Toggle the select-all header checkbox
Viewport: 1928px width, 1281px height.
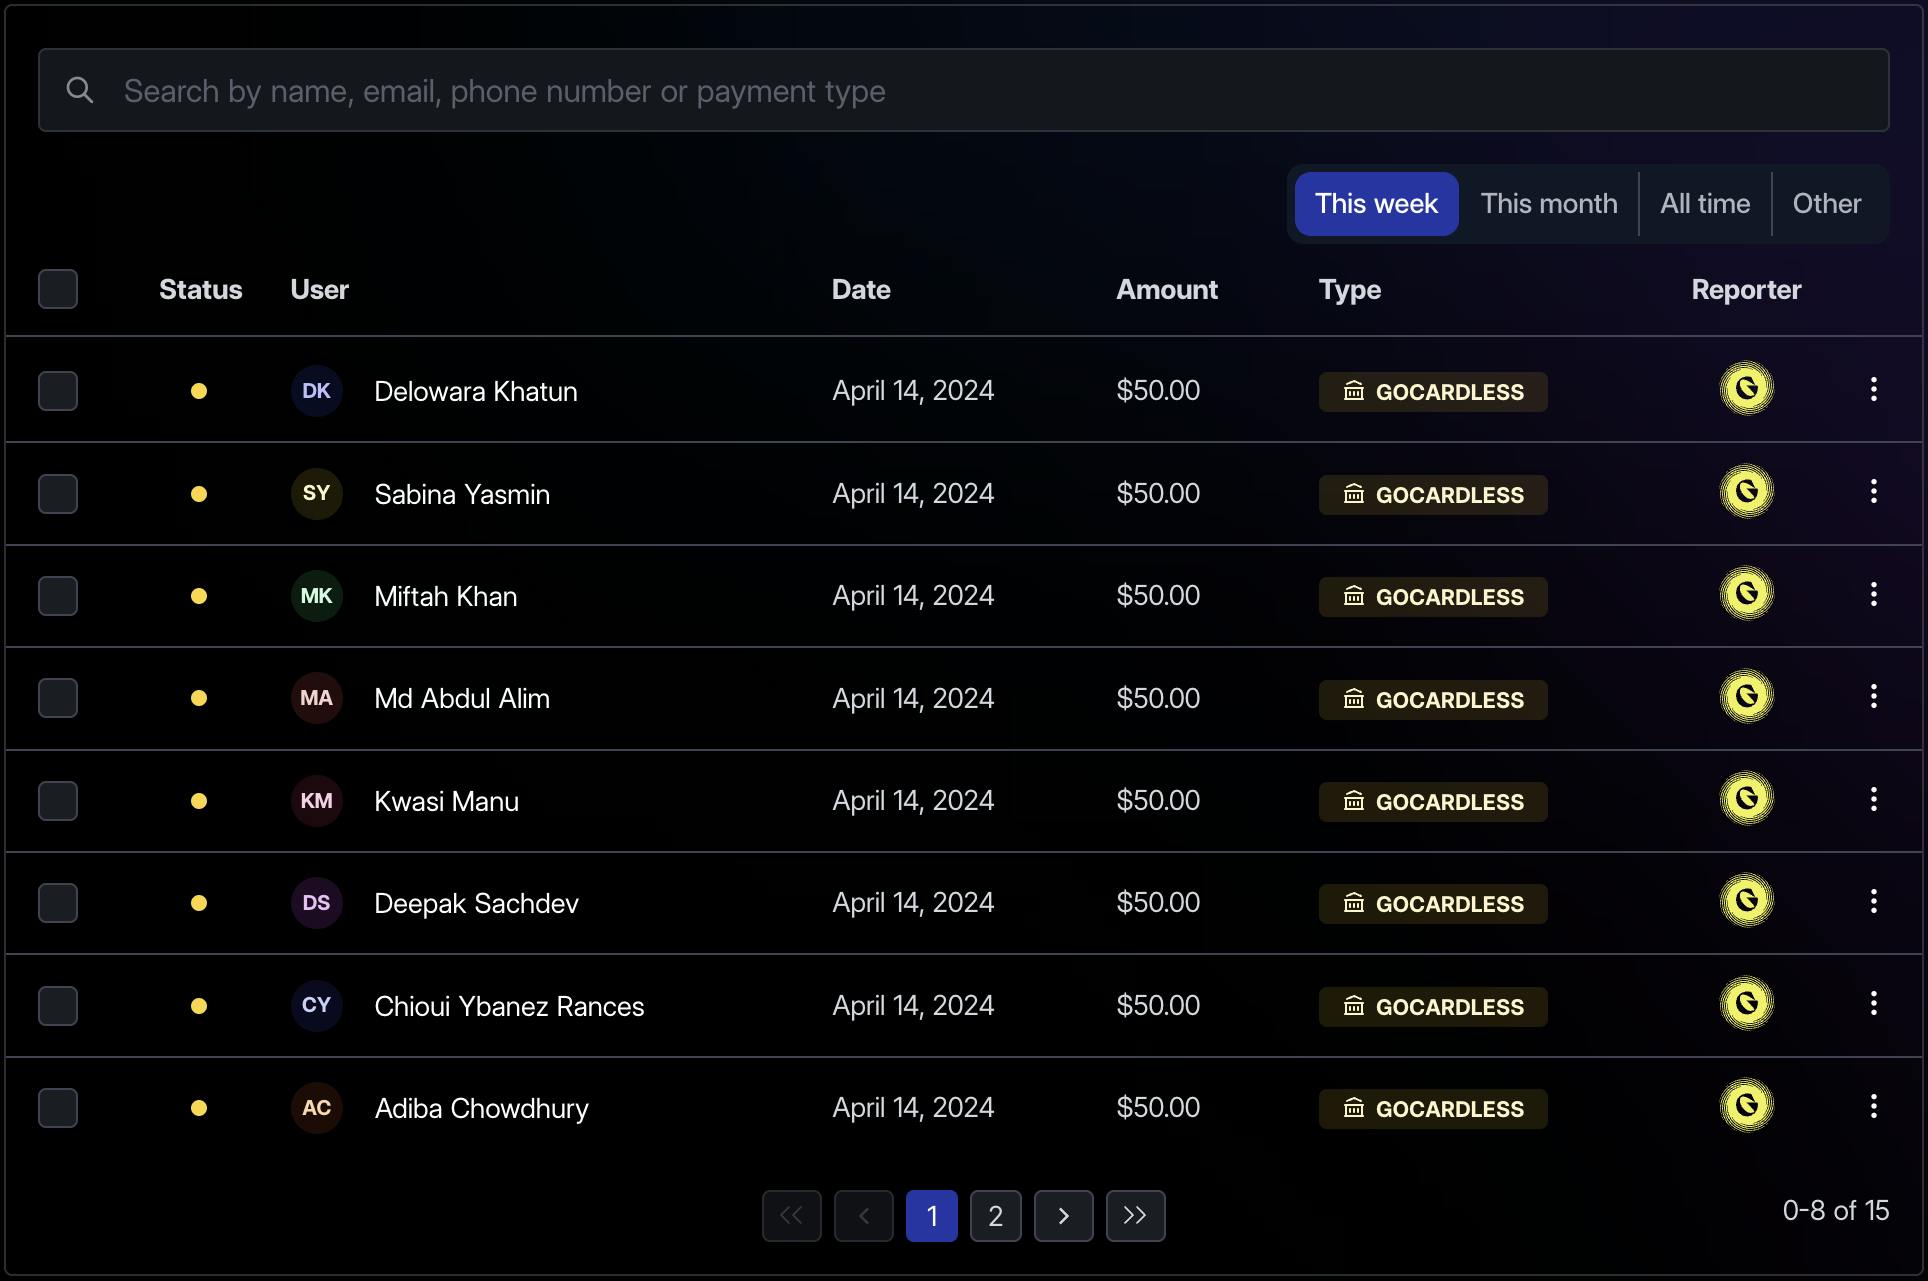(58, 289)
